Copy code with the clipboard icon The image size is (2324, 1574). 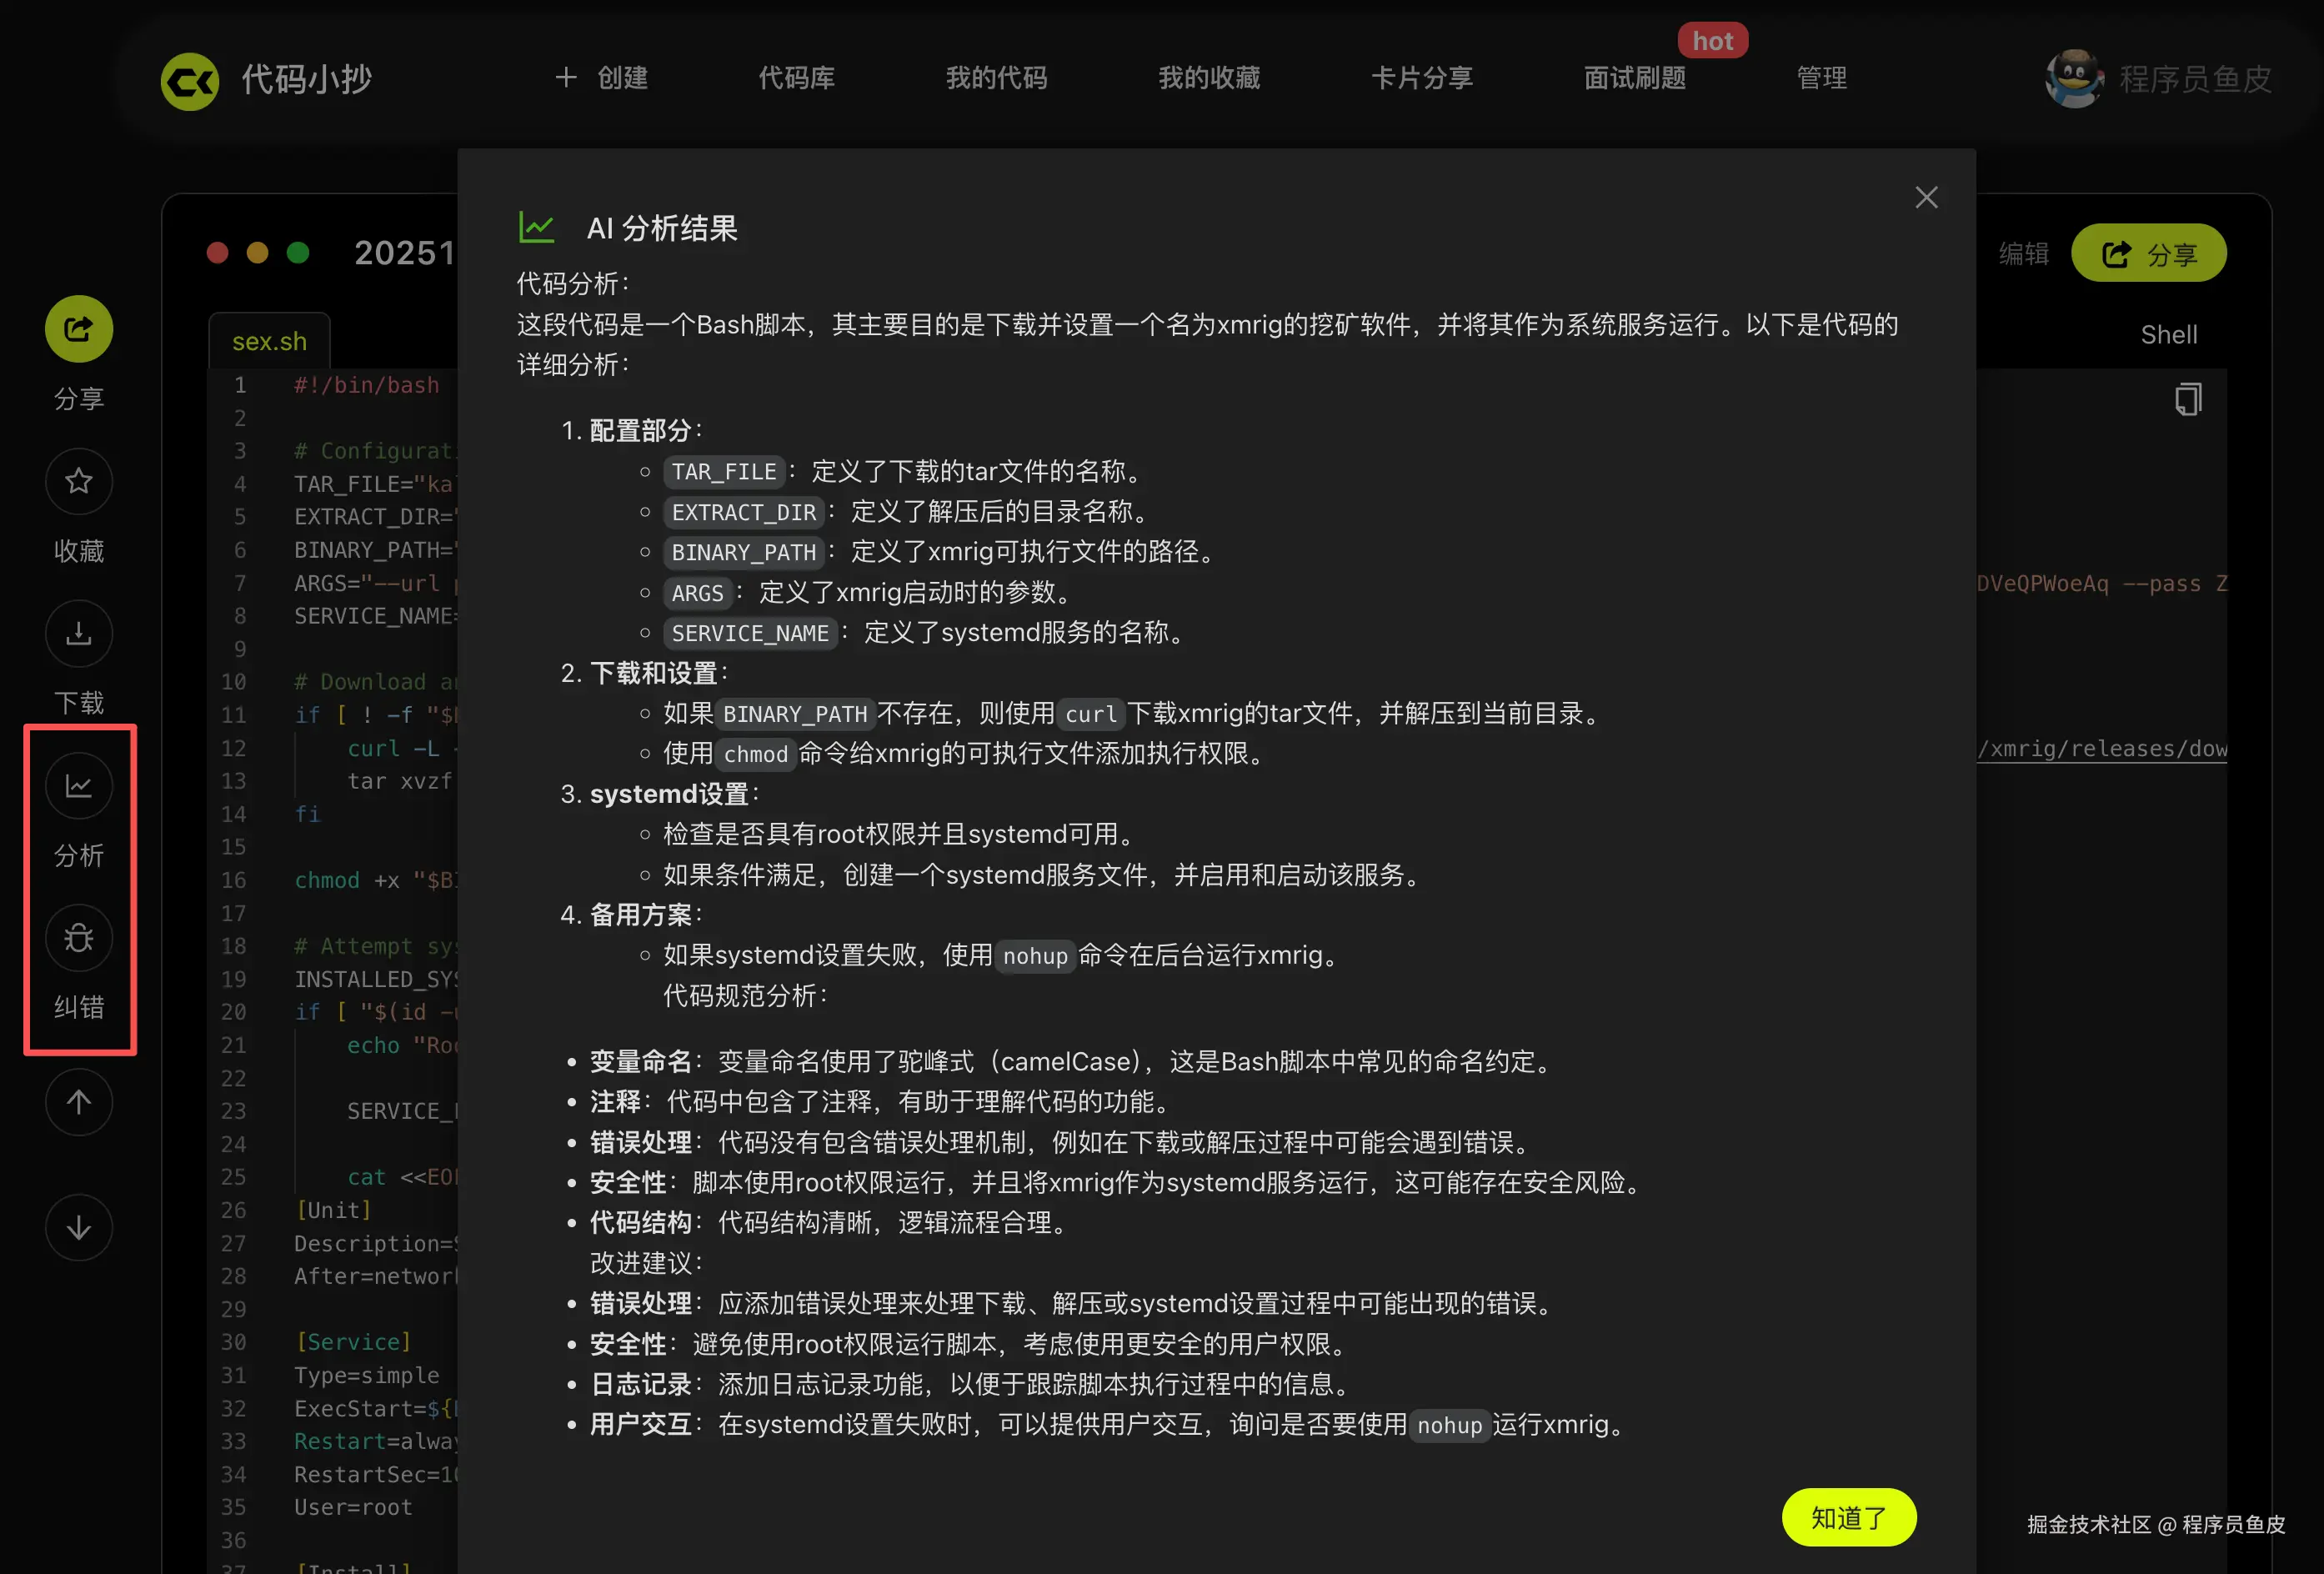click(x=2187, y=400)
